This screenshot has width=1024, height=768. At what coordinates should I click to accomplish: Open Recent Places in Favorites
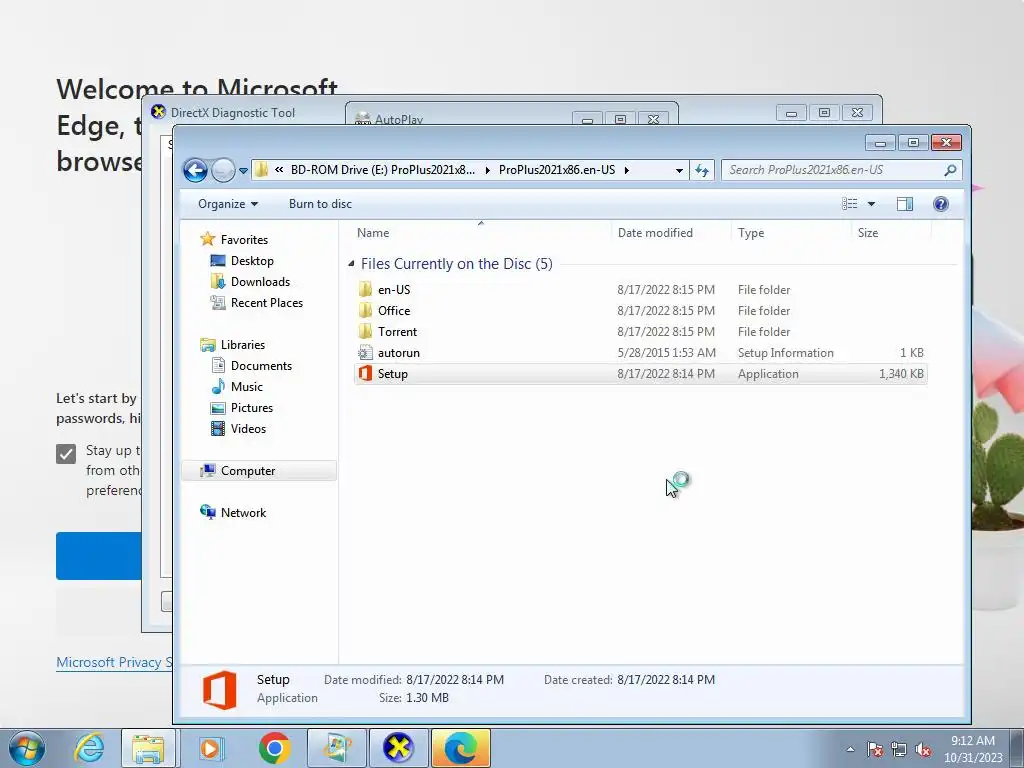coord(266,302)
